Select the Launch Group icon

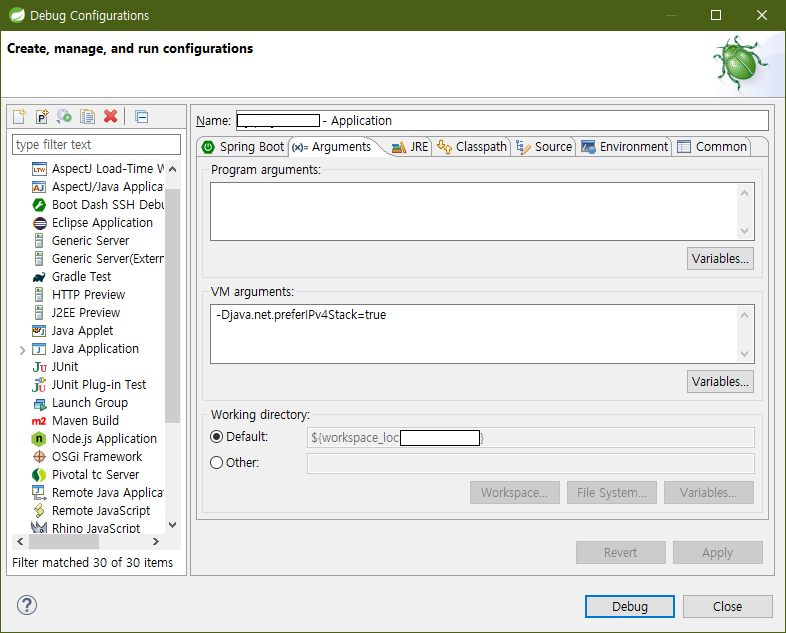click(x=40, y=403)
